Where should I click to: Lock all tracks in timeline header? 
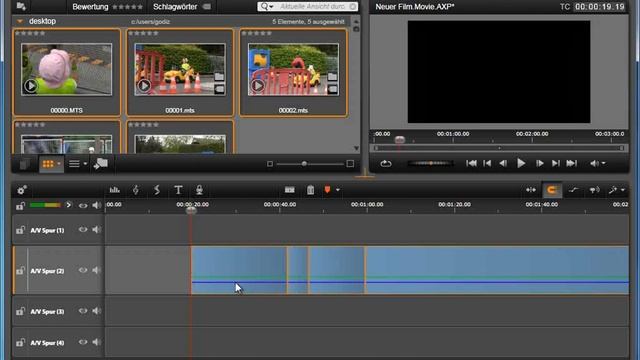click(20, 206)
